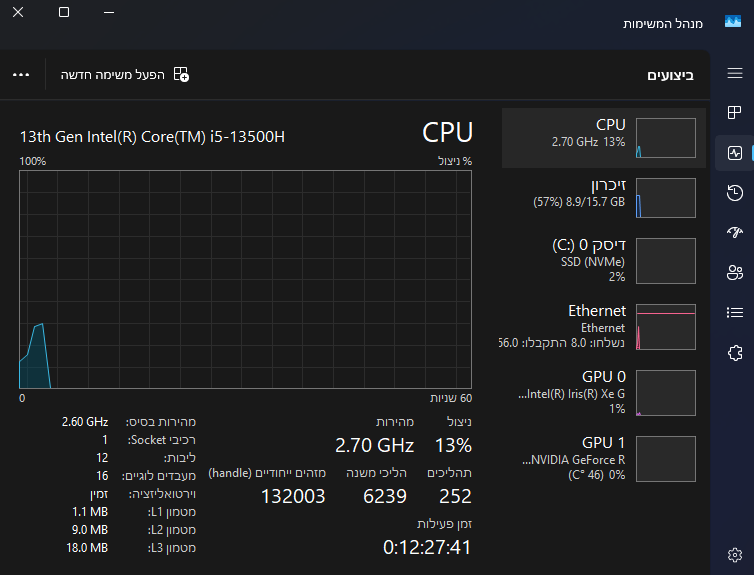Open the Services puzzle-piece icon
The image size is (754, 575).
734,353
